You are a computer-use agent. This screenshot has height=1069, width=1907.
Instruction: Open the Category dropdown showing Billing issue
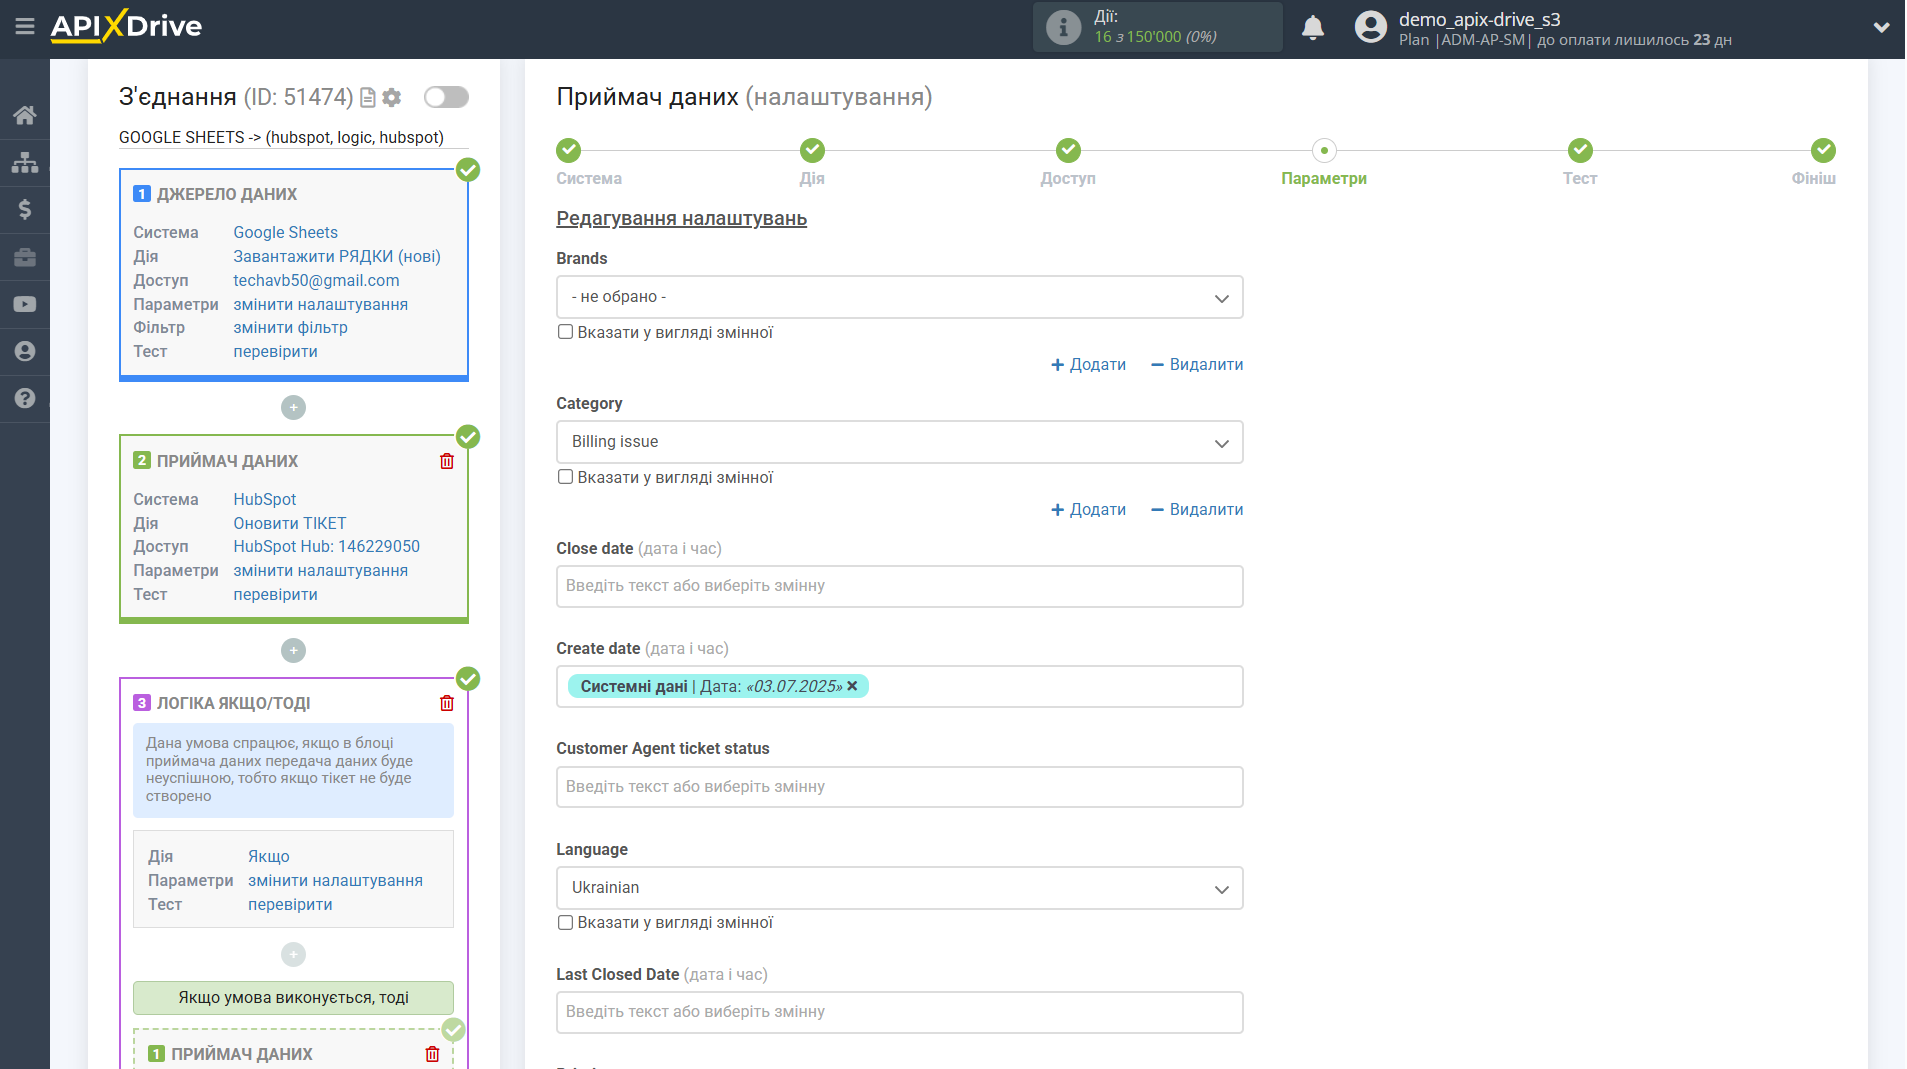[x=899, y=442]
